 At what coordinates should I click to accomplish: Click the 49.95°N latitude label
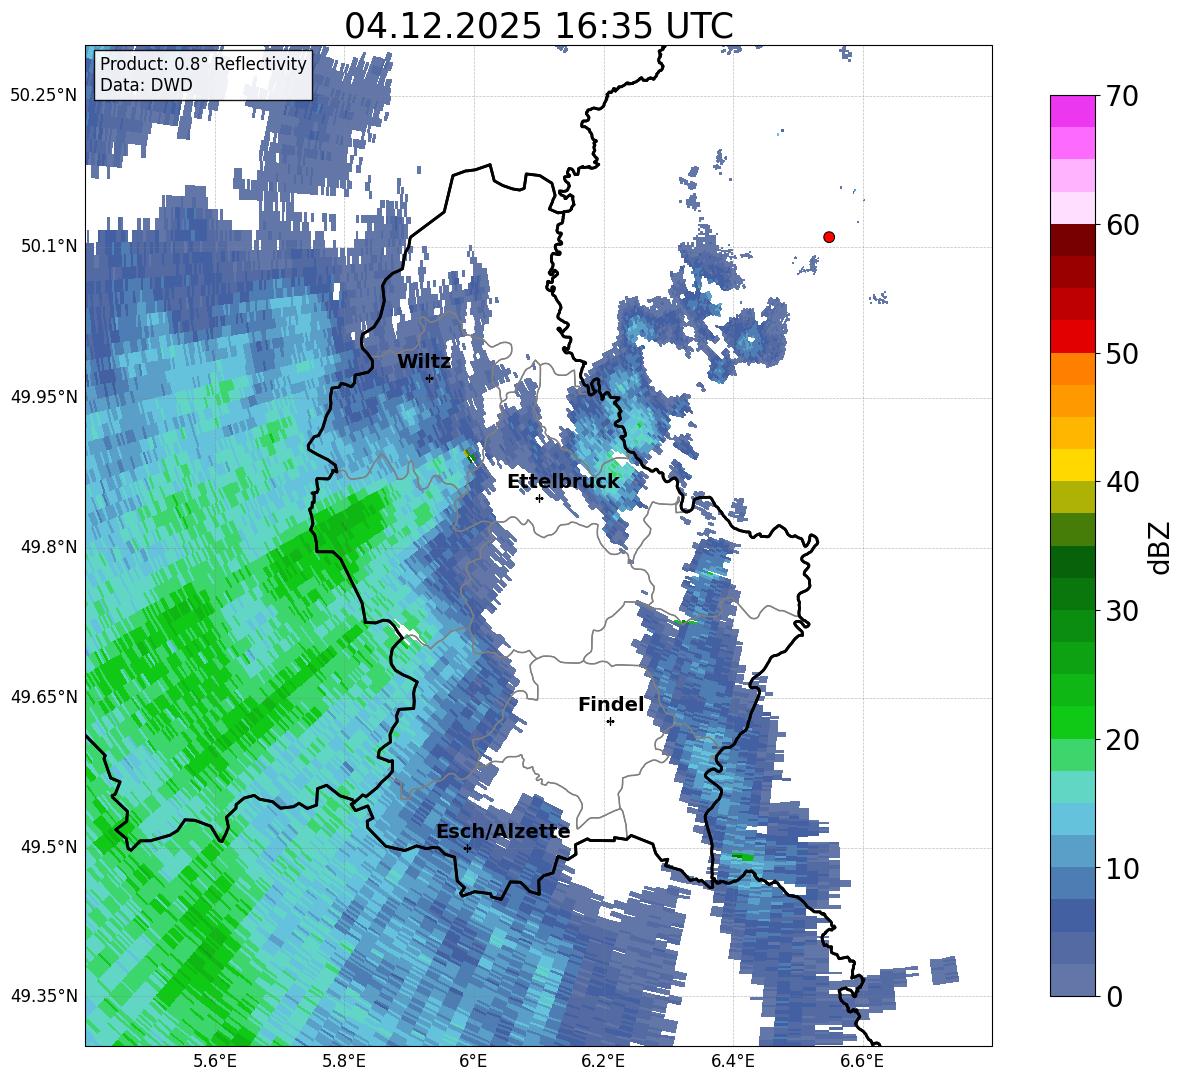click(x=44, y=396)
